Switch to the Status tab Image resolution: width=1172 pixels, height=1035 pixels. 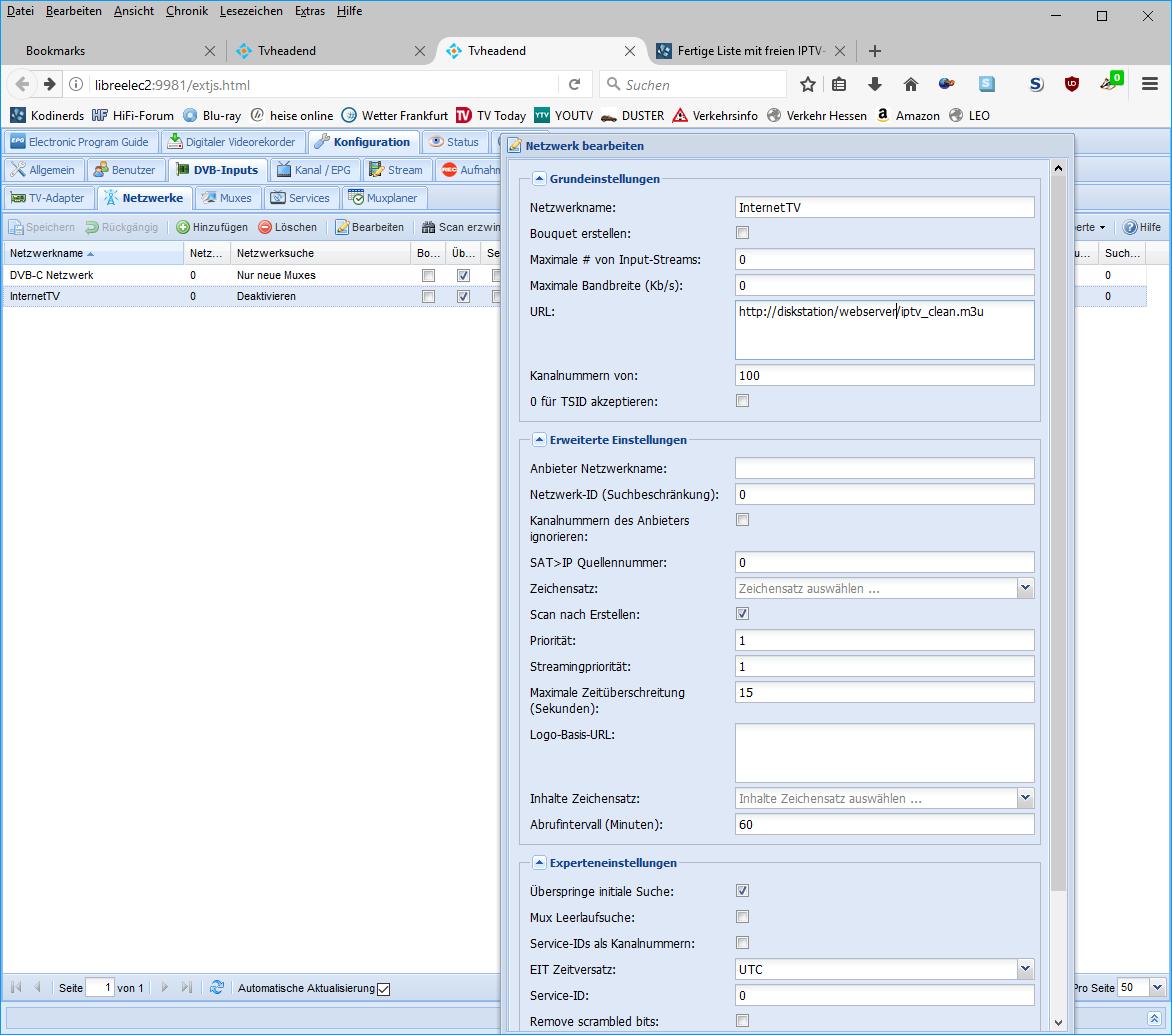click(454, 142)
